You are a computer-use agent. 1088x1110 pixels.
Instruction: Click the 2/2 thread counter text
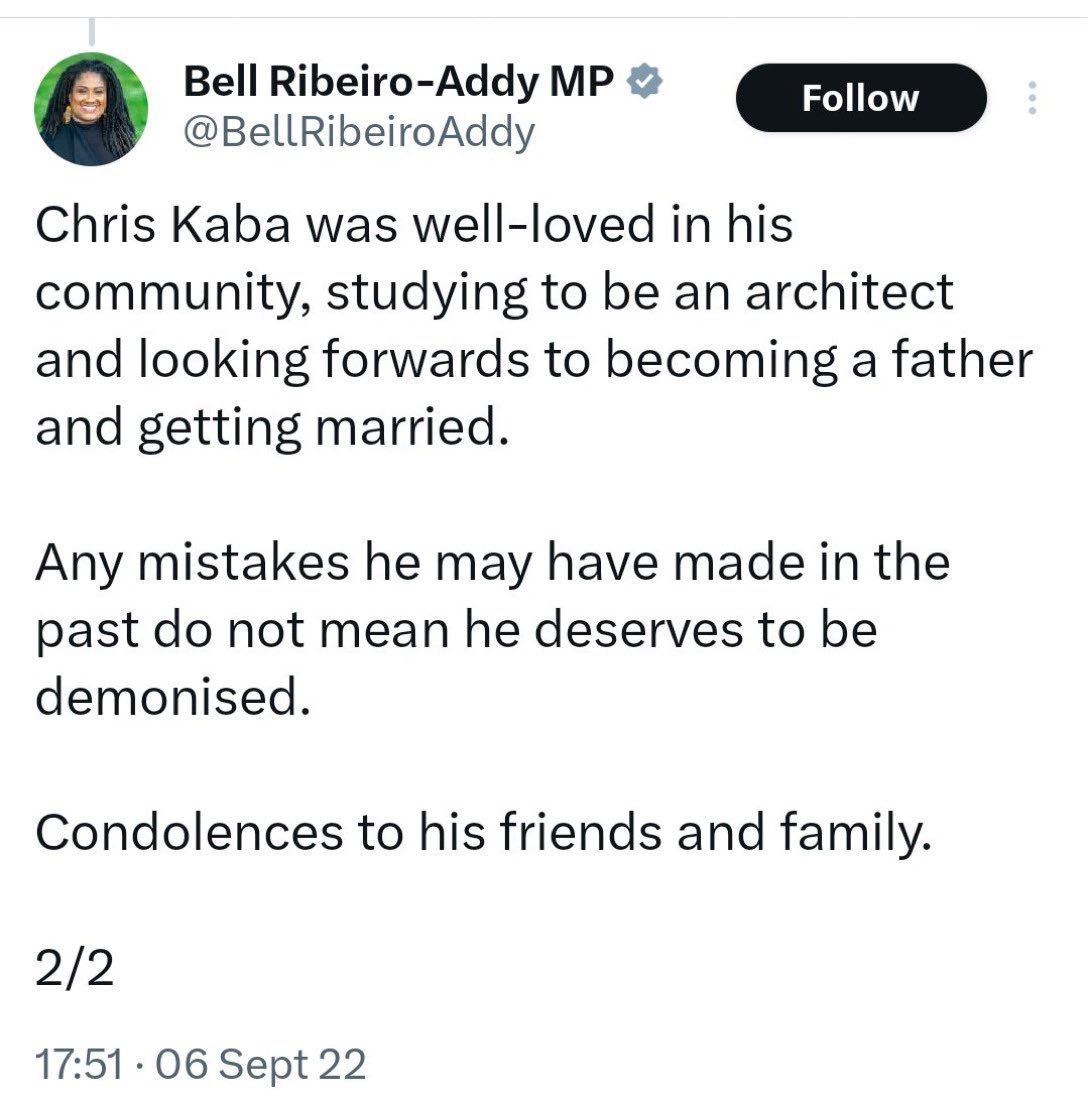[x=74, y=969]
